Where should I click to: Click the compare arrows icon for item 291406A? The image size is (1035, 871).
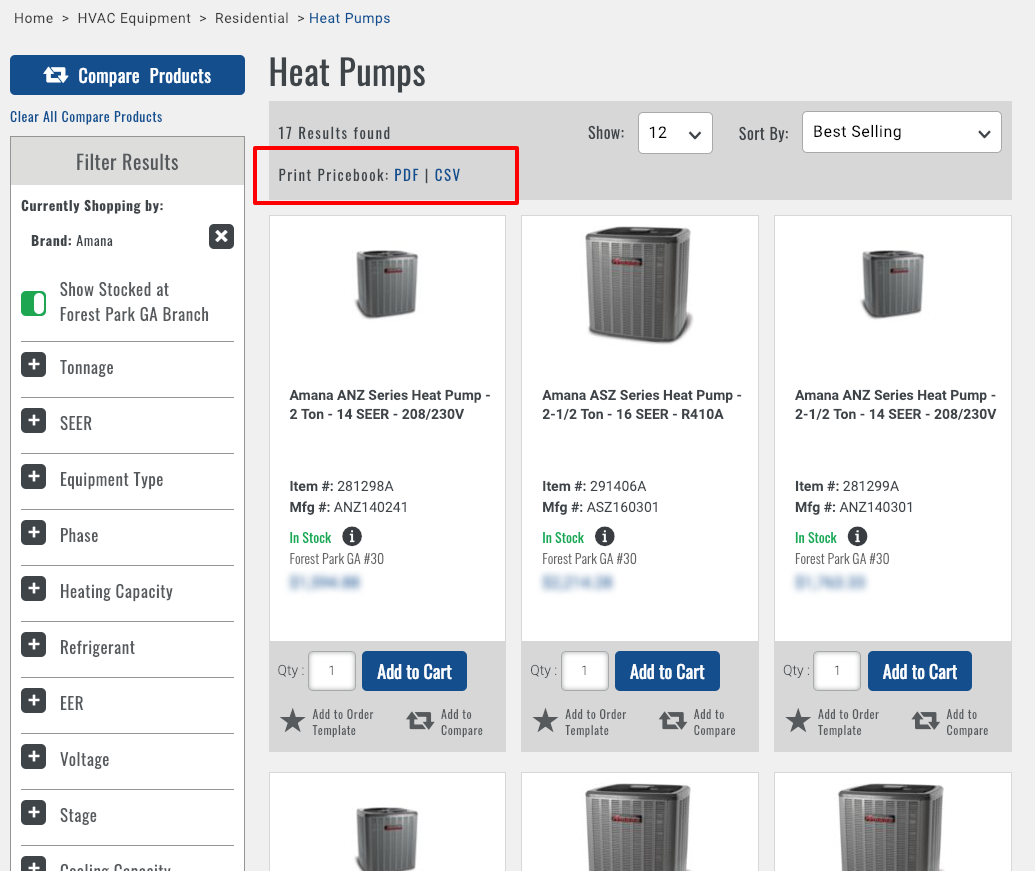click(x=673, y=721)
